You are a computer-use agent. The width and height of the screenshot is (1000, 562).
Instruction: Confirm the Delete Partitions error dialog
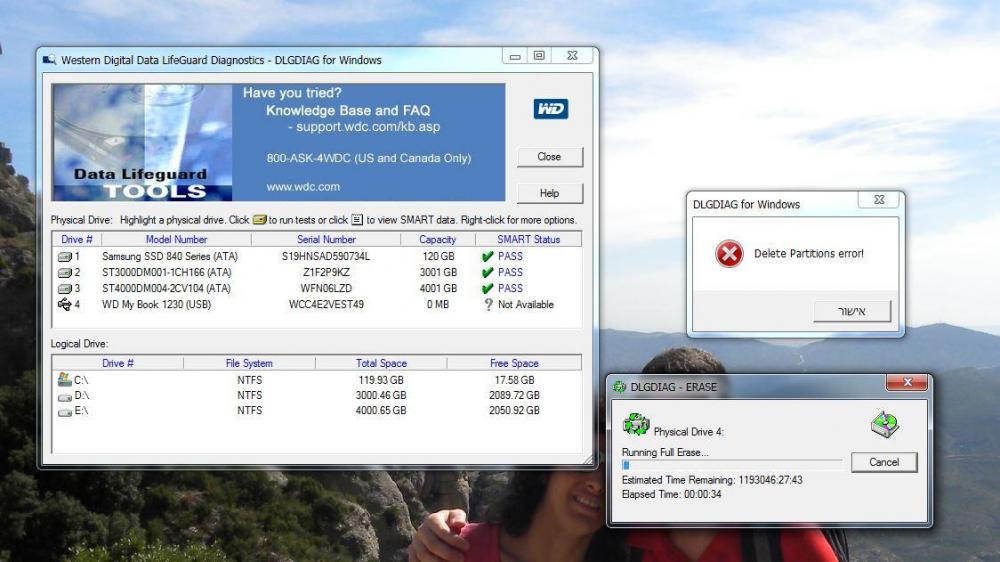point(852,311)
